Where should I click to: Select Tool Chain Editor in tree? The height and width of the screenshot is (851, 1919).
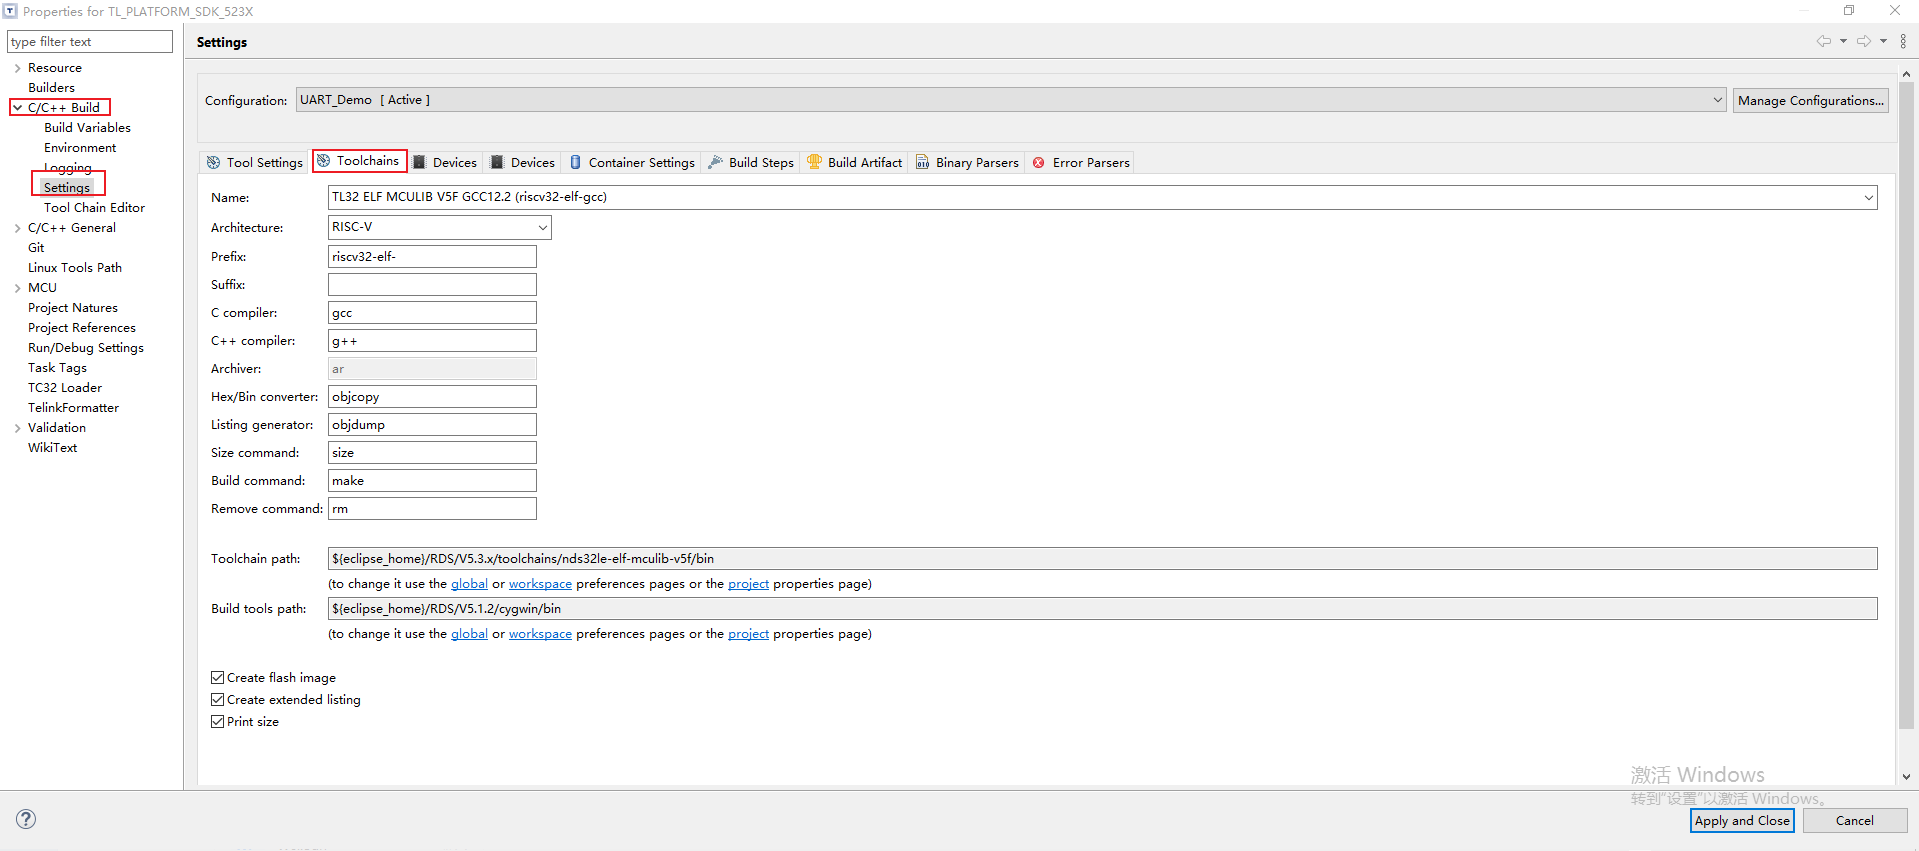click(x=94, y=208)
